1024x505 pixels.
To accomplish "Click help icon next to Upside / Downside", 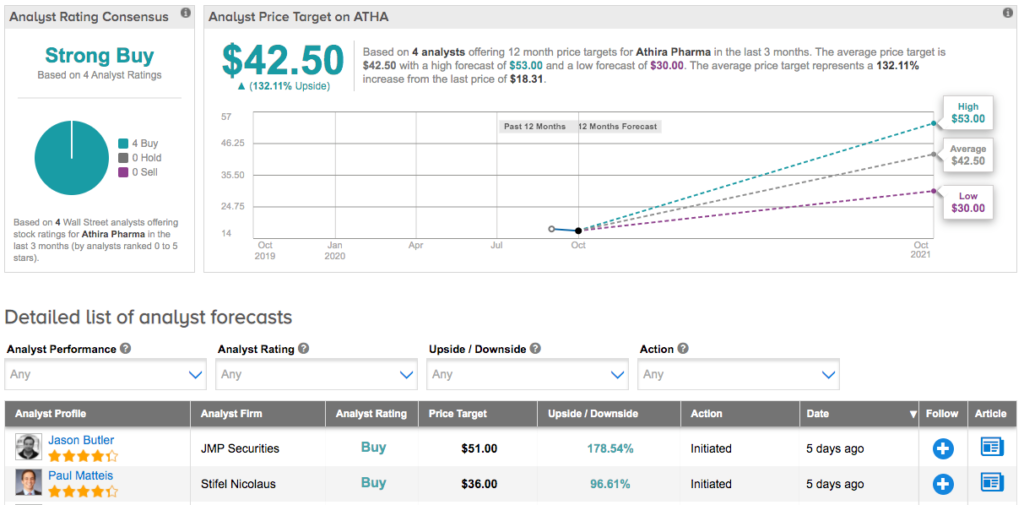I will [x=536, y=349].
